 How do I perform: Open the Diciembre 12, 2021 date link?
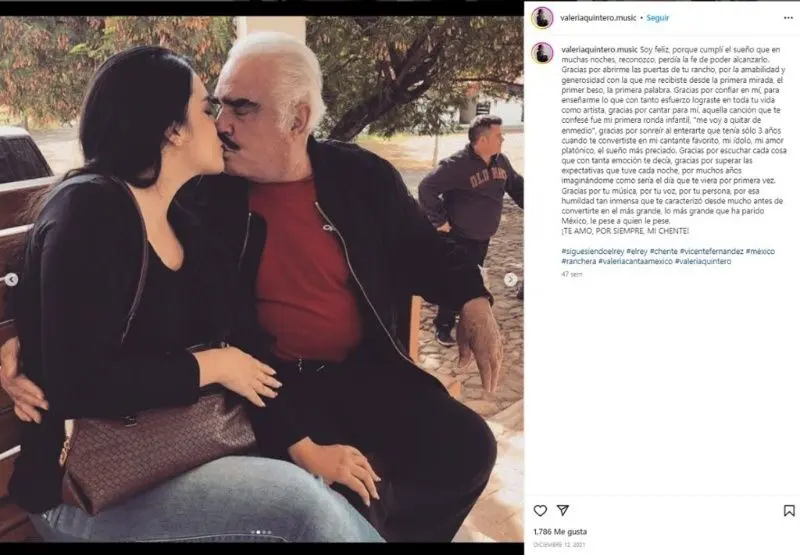559,545
